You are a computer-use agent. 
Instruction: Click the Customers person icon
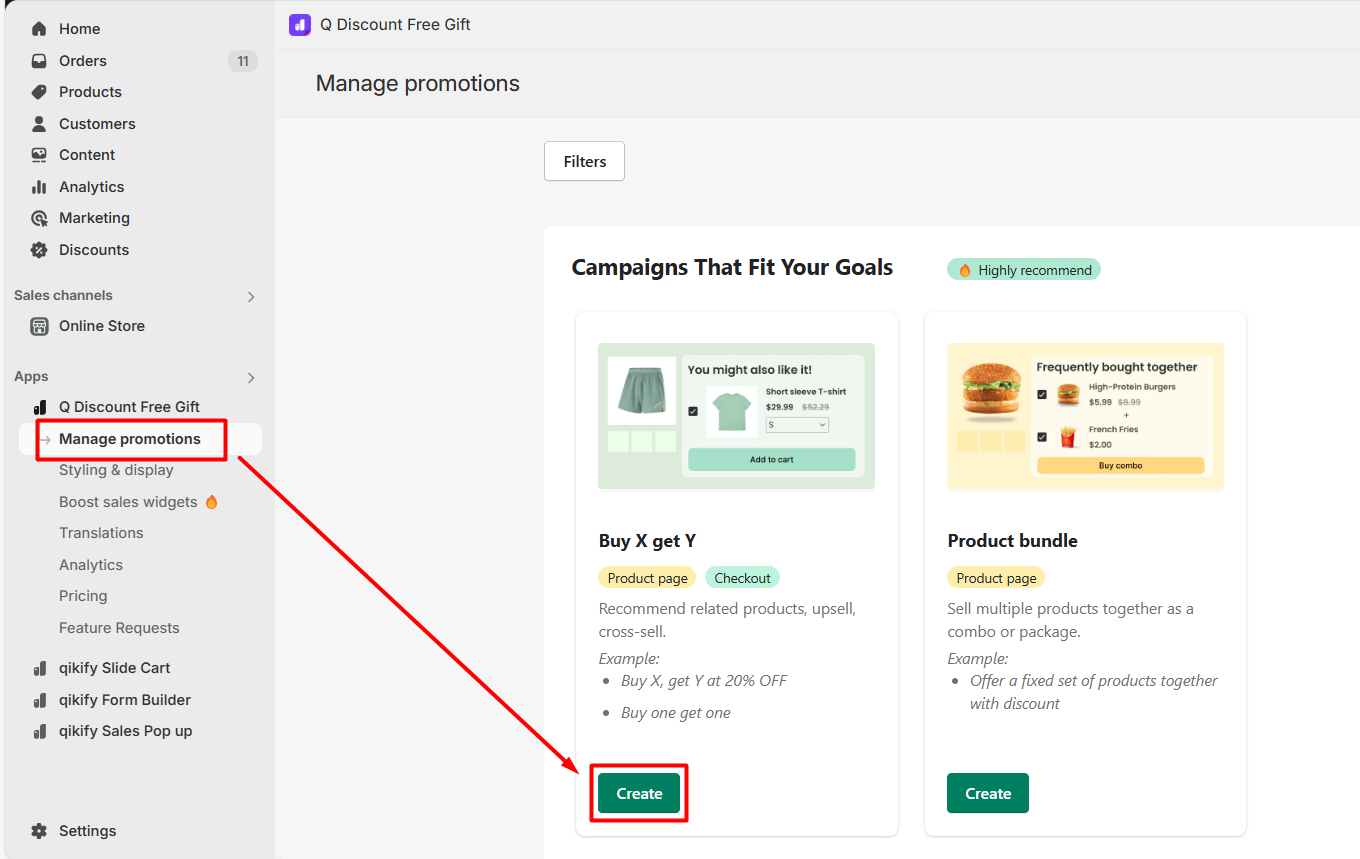pos(39,124)
